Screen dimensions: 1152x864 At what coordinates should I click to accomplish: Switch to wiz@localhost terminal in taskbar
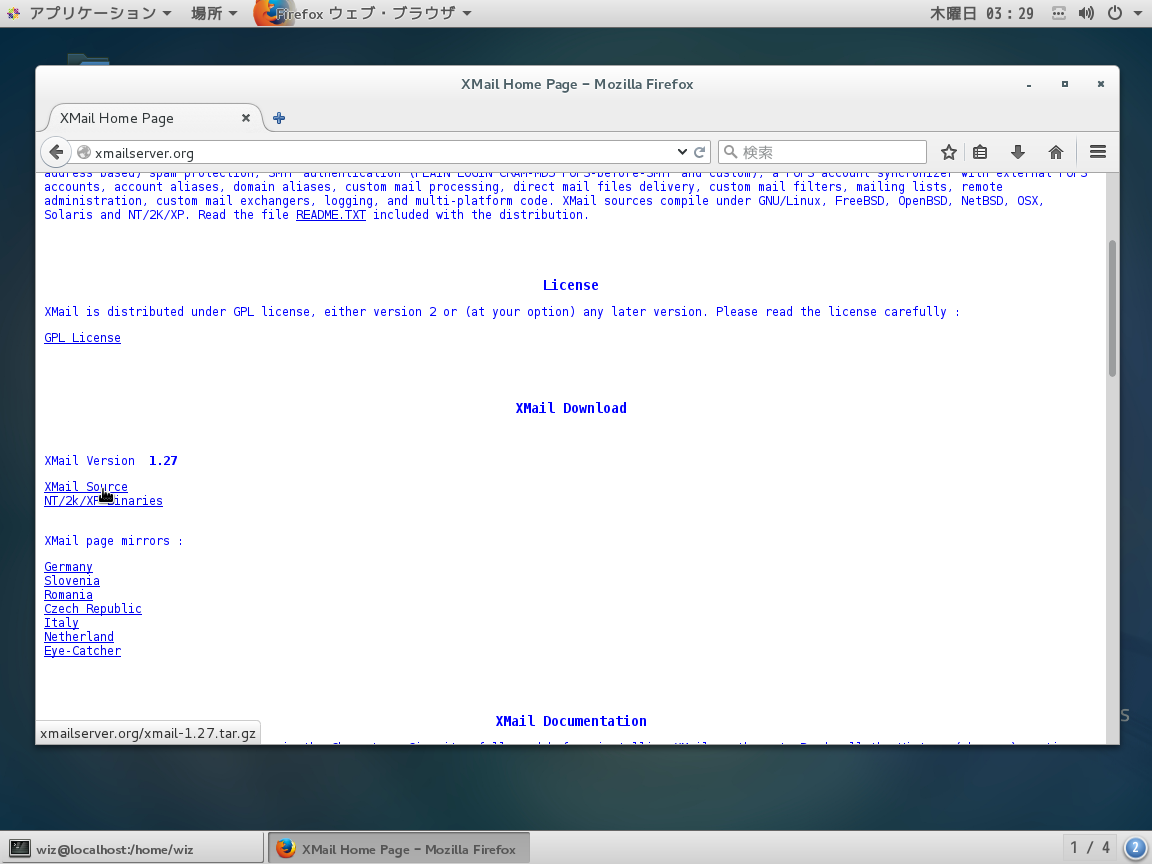click(132, 849)
